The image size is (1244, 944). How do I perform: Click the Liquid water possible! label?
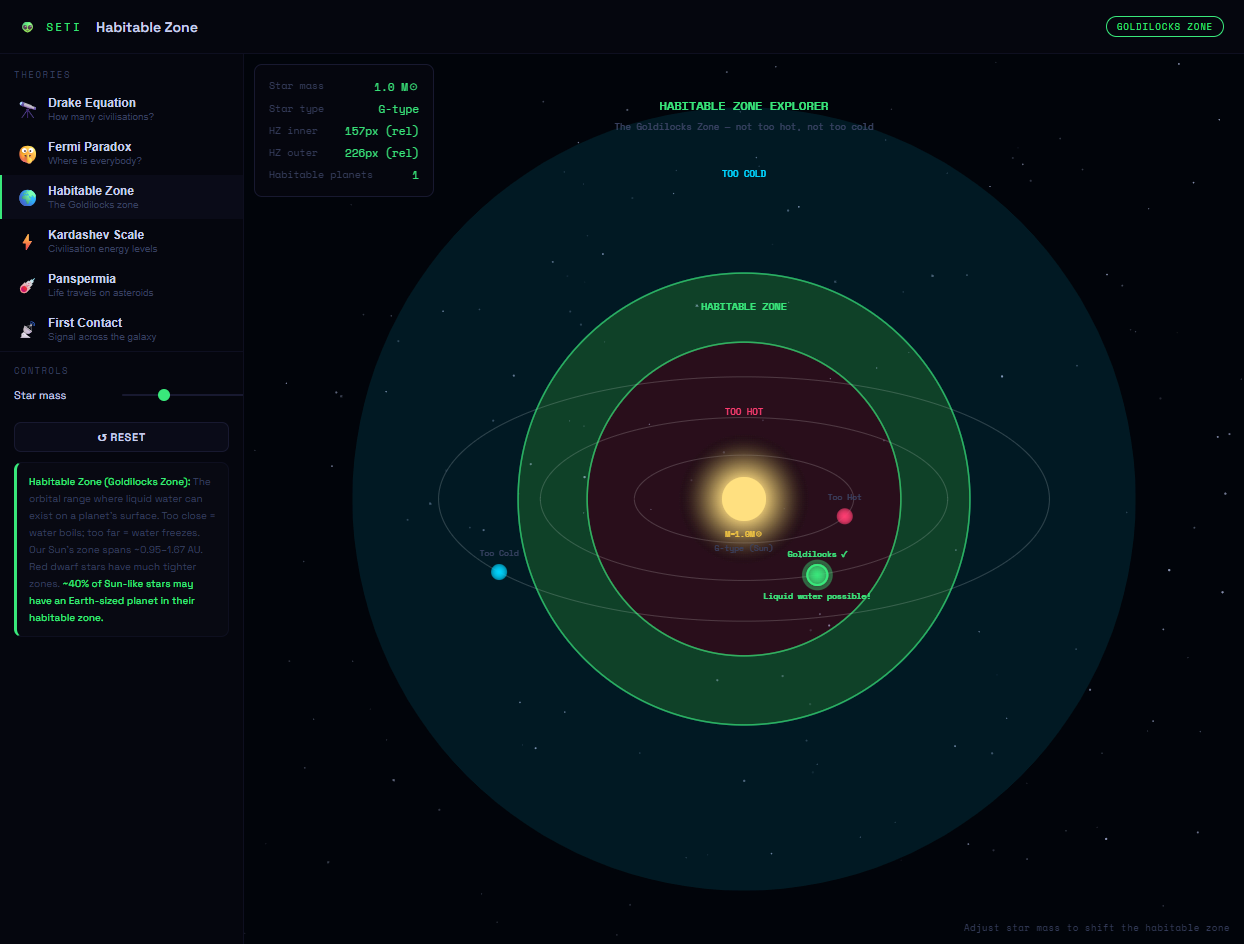[x=817, y=596]
